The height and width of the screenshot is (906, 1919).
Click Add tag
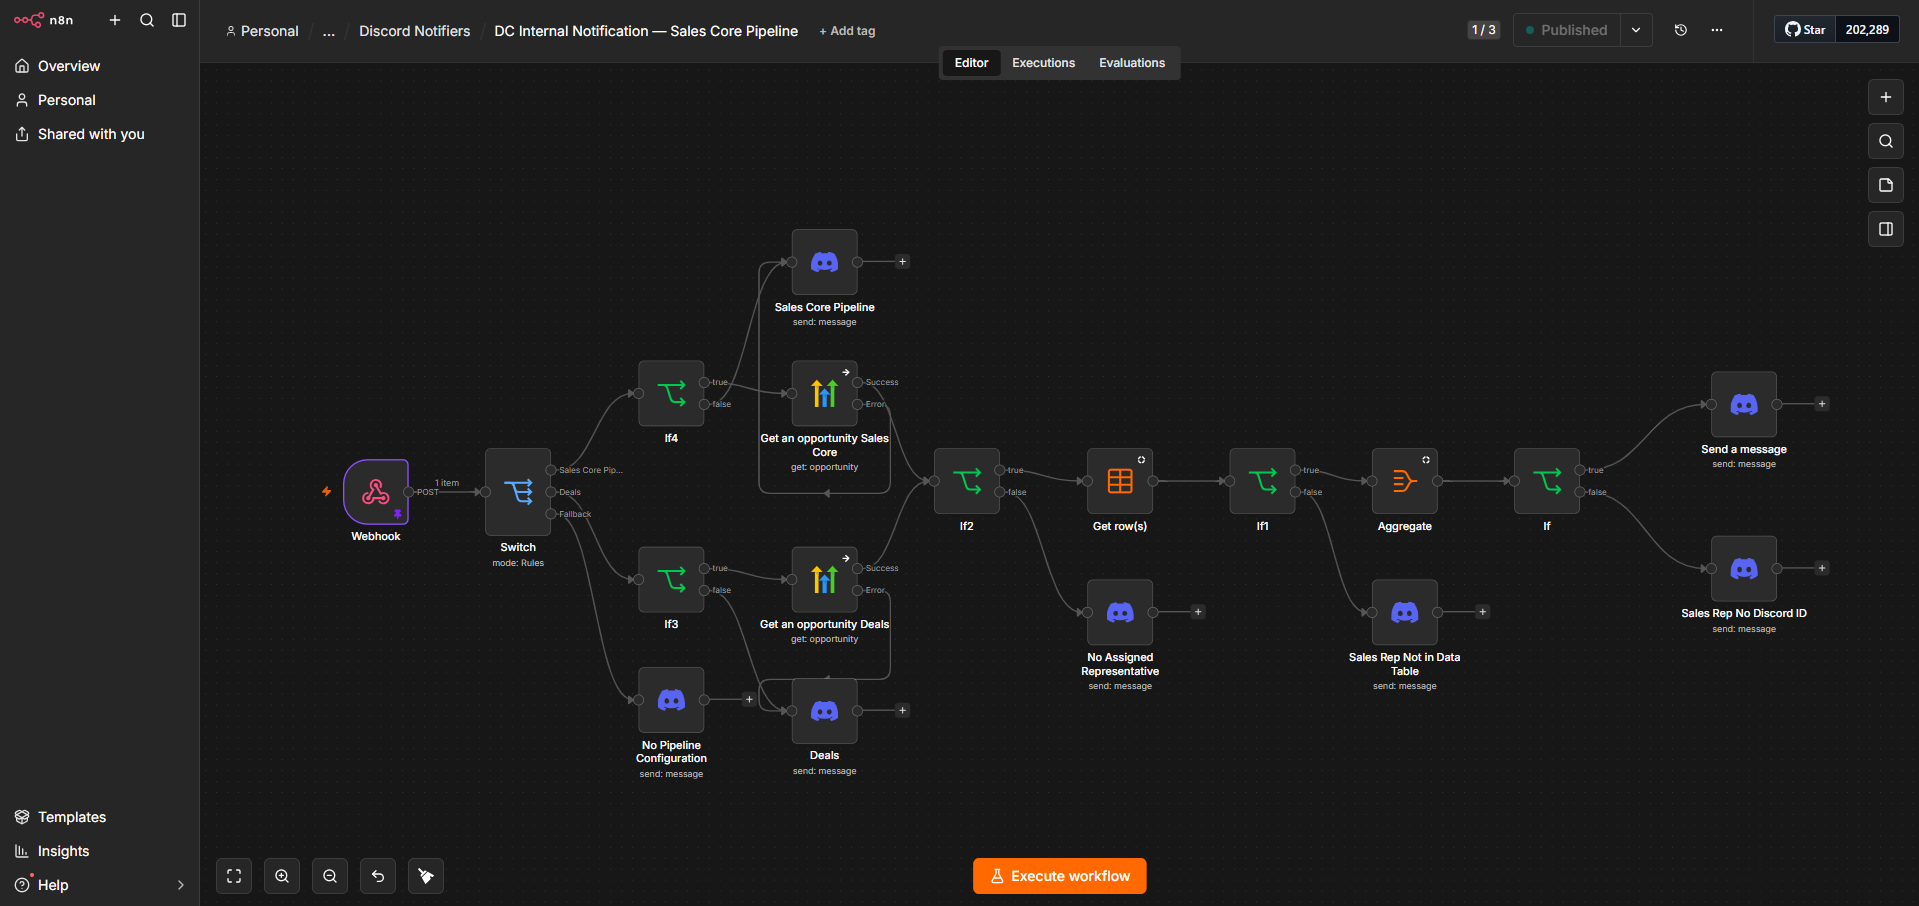847,31
